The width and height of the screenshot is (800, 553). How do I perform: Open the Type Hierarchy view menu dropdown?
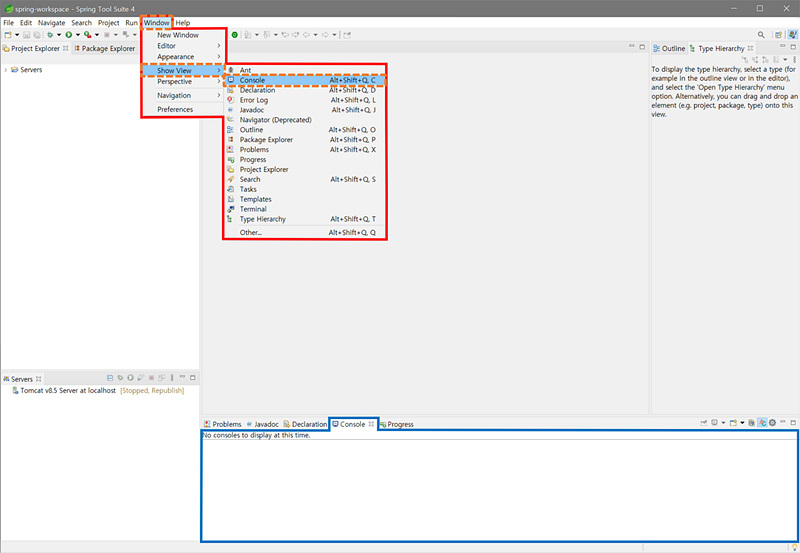(x=785, y=60)
